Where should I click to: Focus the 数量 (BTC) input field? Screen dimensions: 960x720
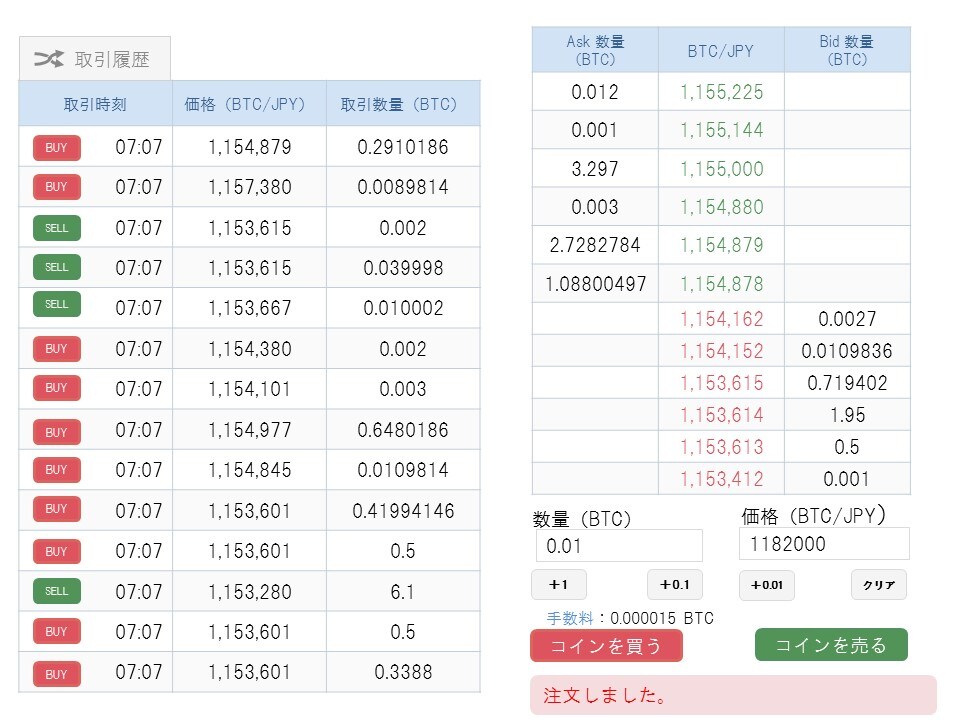point(618,546)
